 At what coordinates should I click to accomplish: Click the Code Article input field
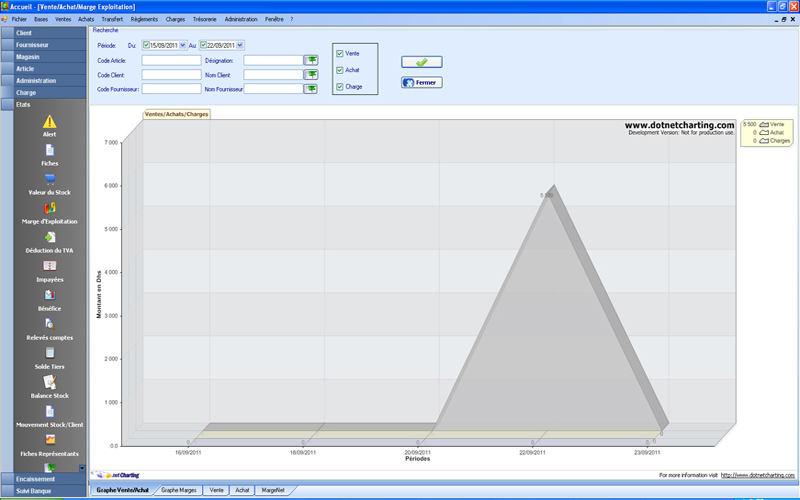pos(171,60)
